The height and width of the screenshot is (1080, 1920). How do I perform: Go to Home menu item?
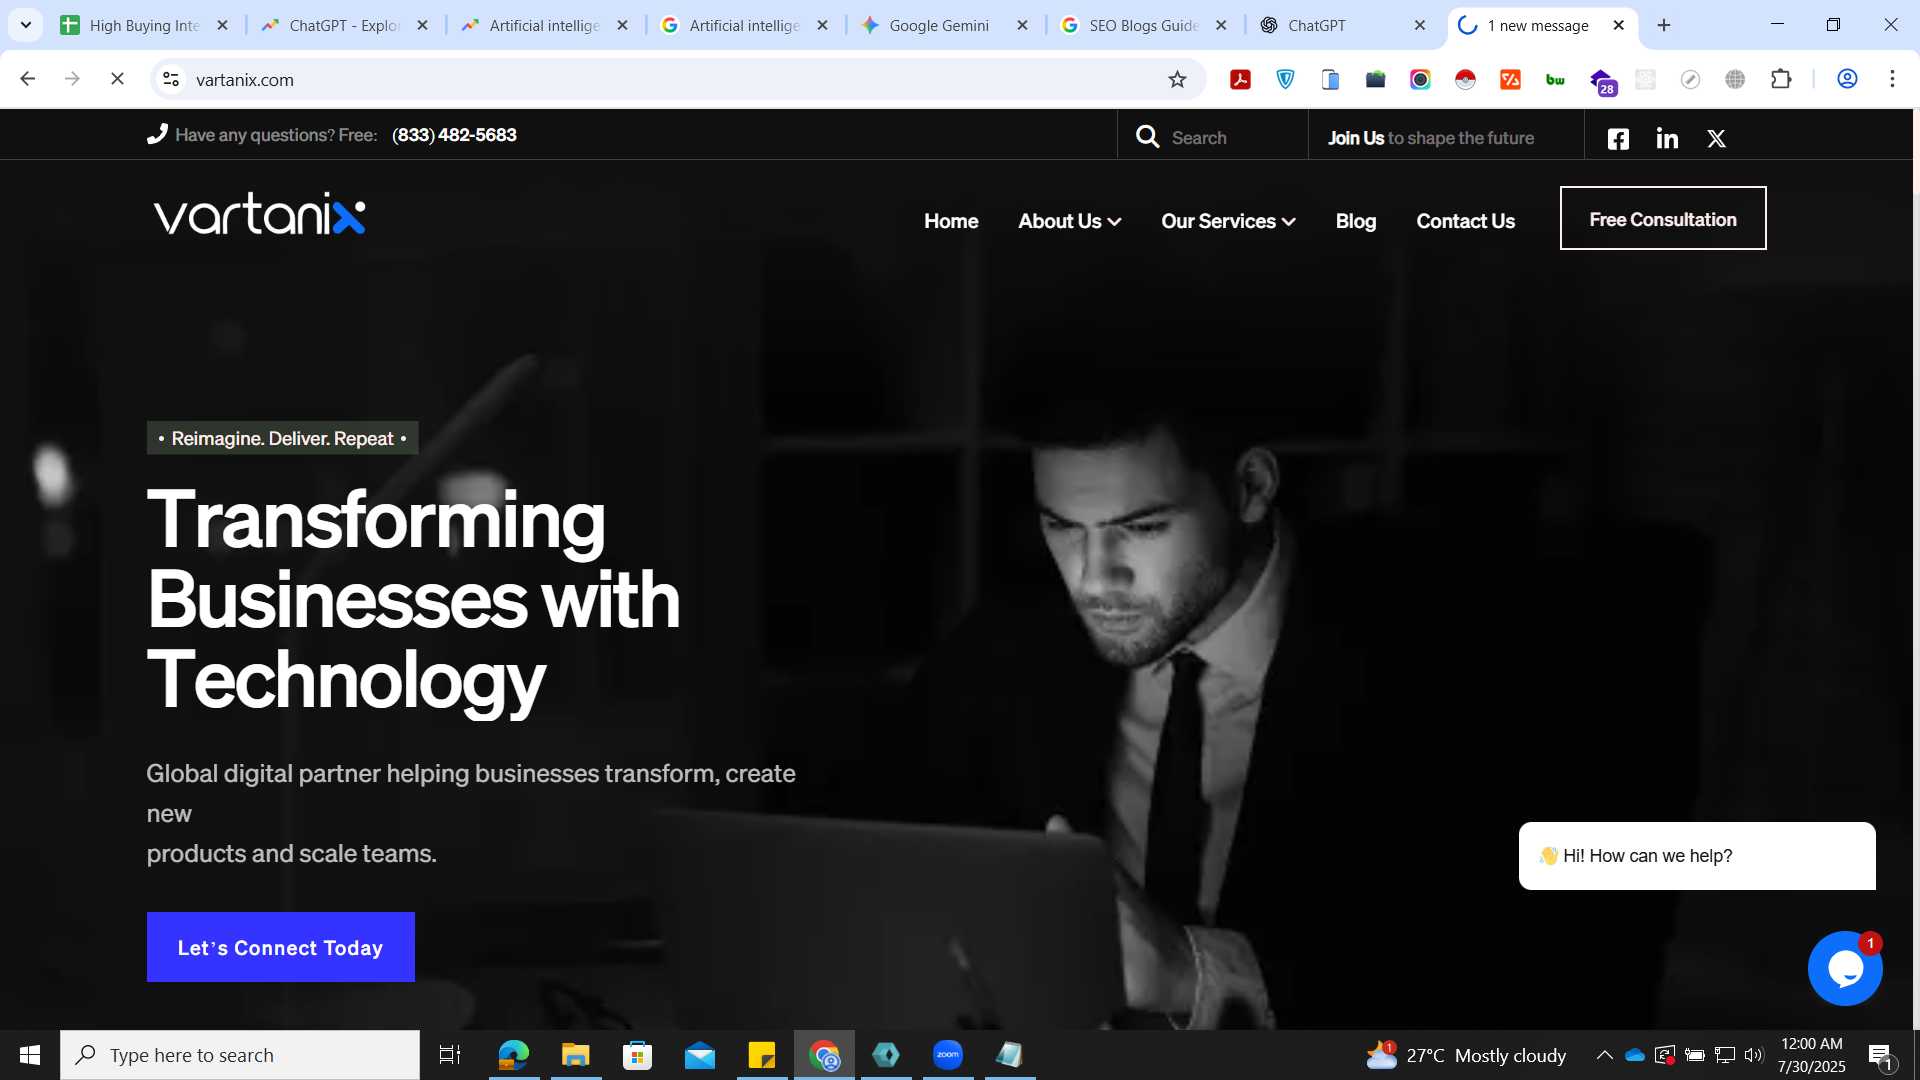coord(951,221)
